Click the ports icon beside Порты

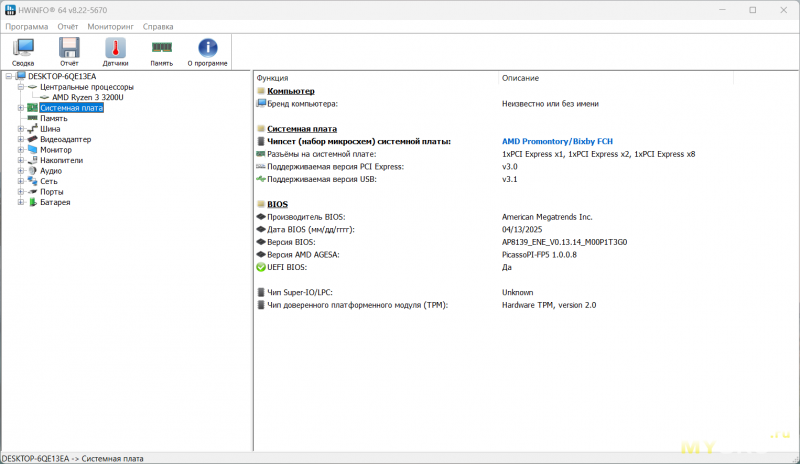click(x=32, y=191)
